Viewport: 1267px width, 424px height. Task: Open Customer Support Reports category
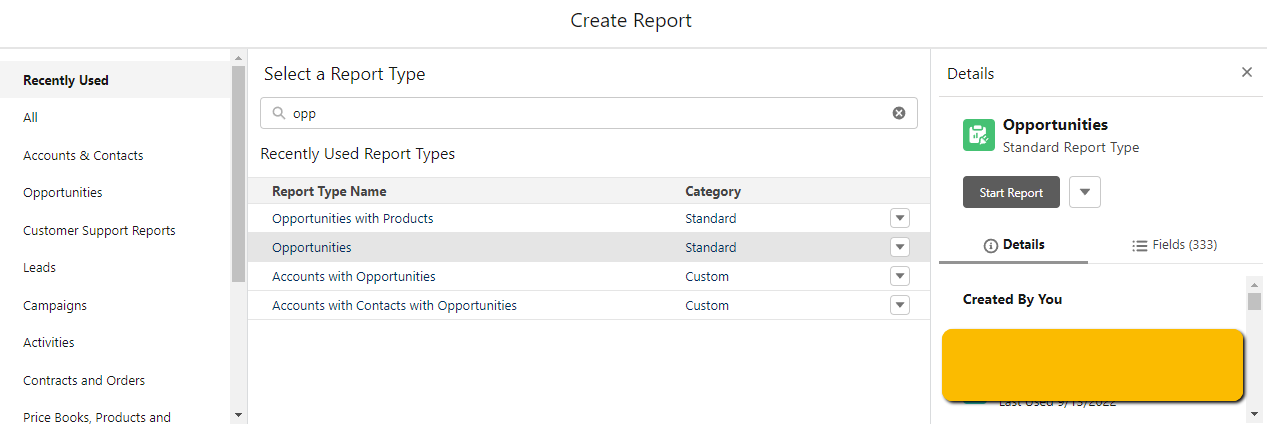coord(99,230)
